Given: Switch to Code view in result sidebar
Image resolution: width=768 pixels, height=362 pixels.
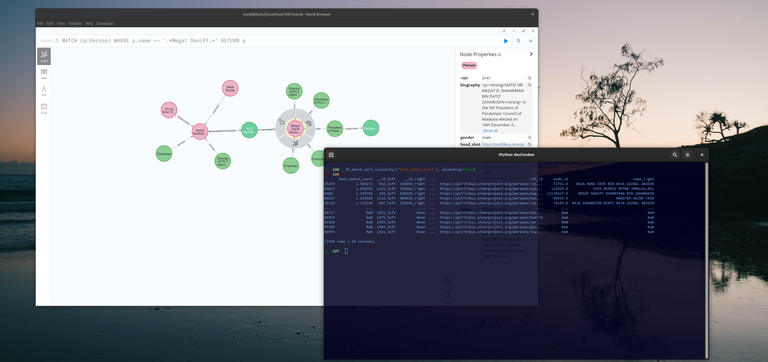Looking at the screenshot, I should coord(44,108).
